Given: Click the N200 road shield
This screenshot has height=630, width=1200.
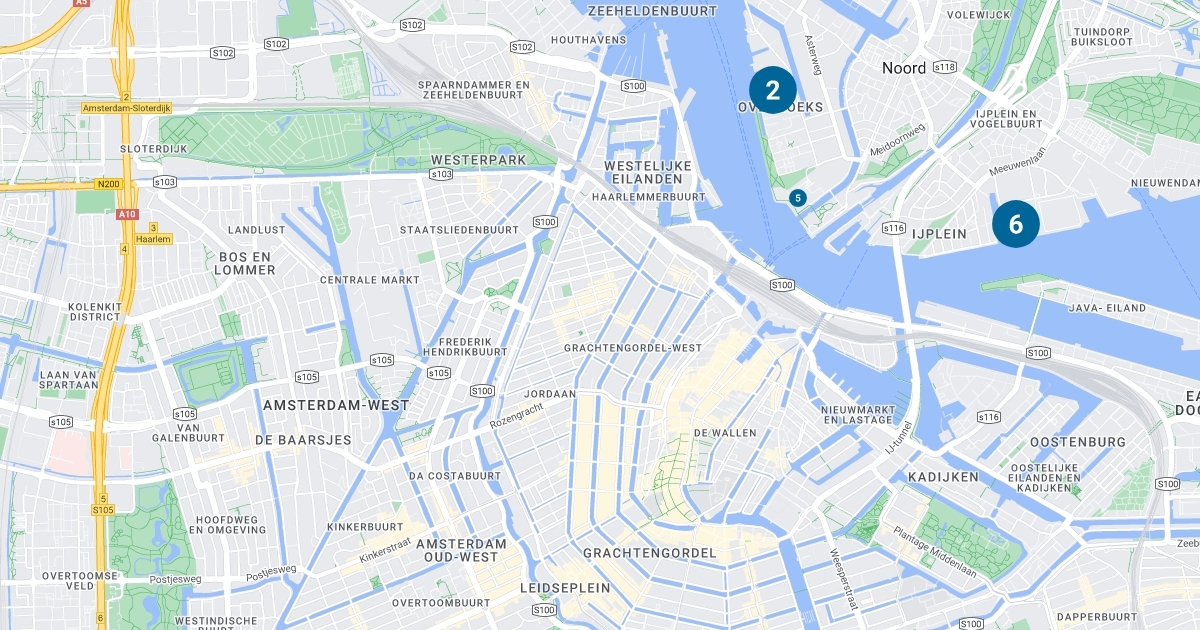Looking at the screenshot, I should pyautogui.click(x=108, y=184).
